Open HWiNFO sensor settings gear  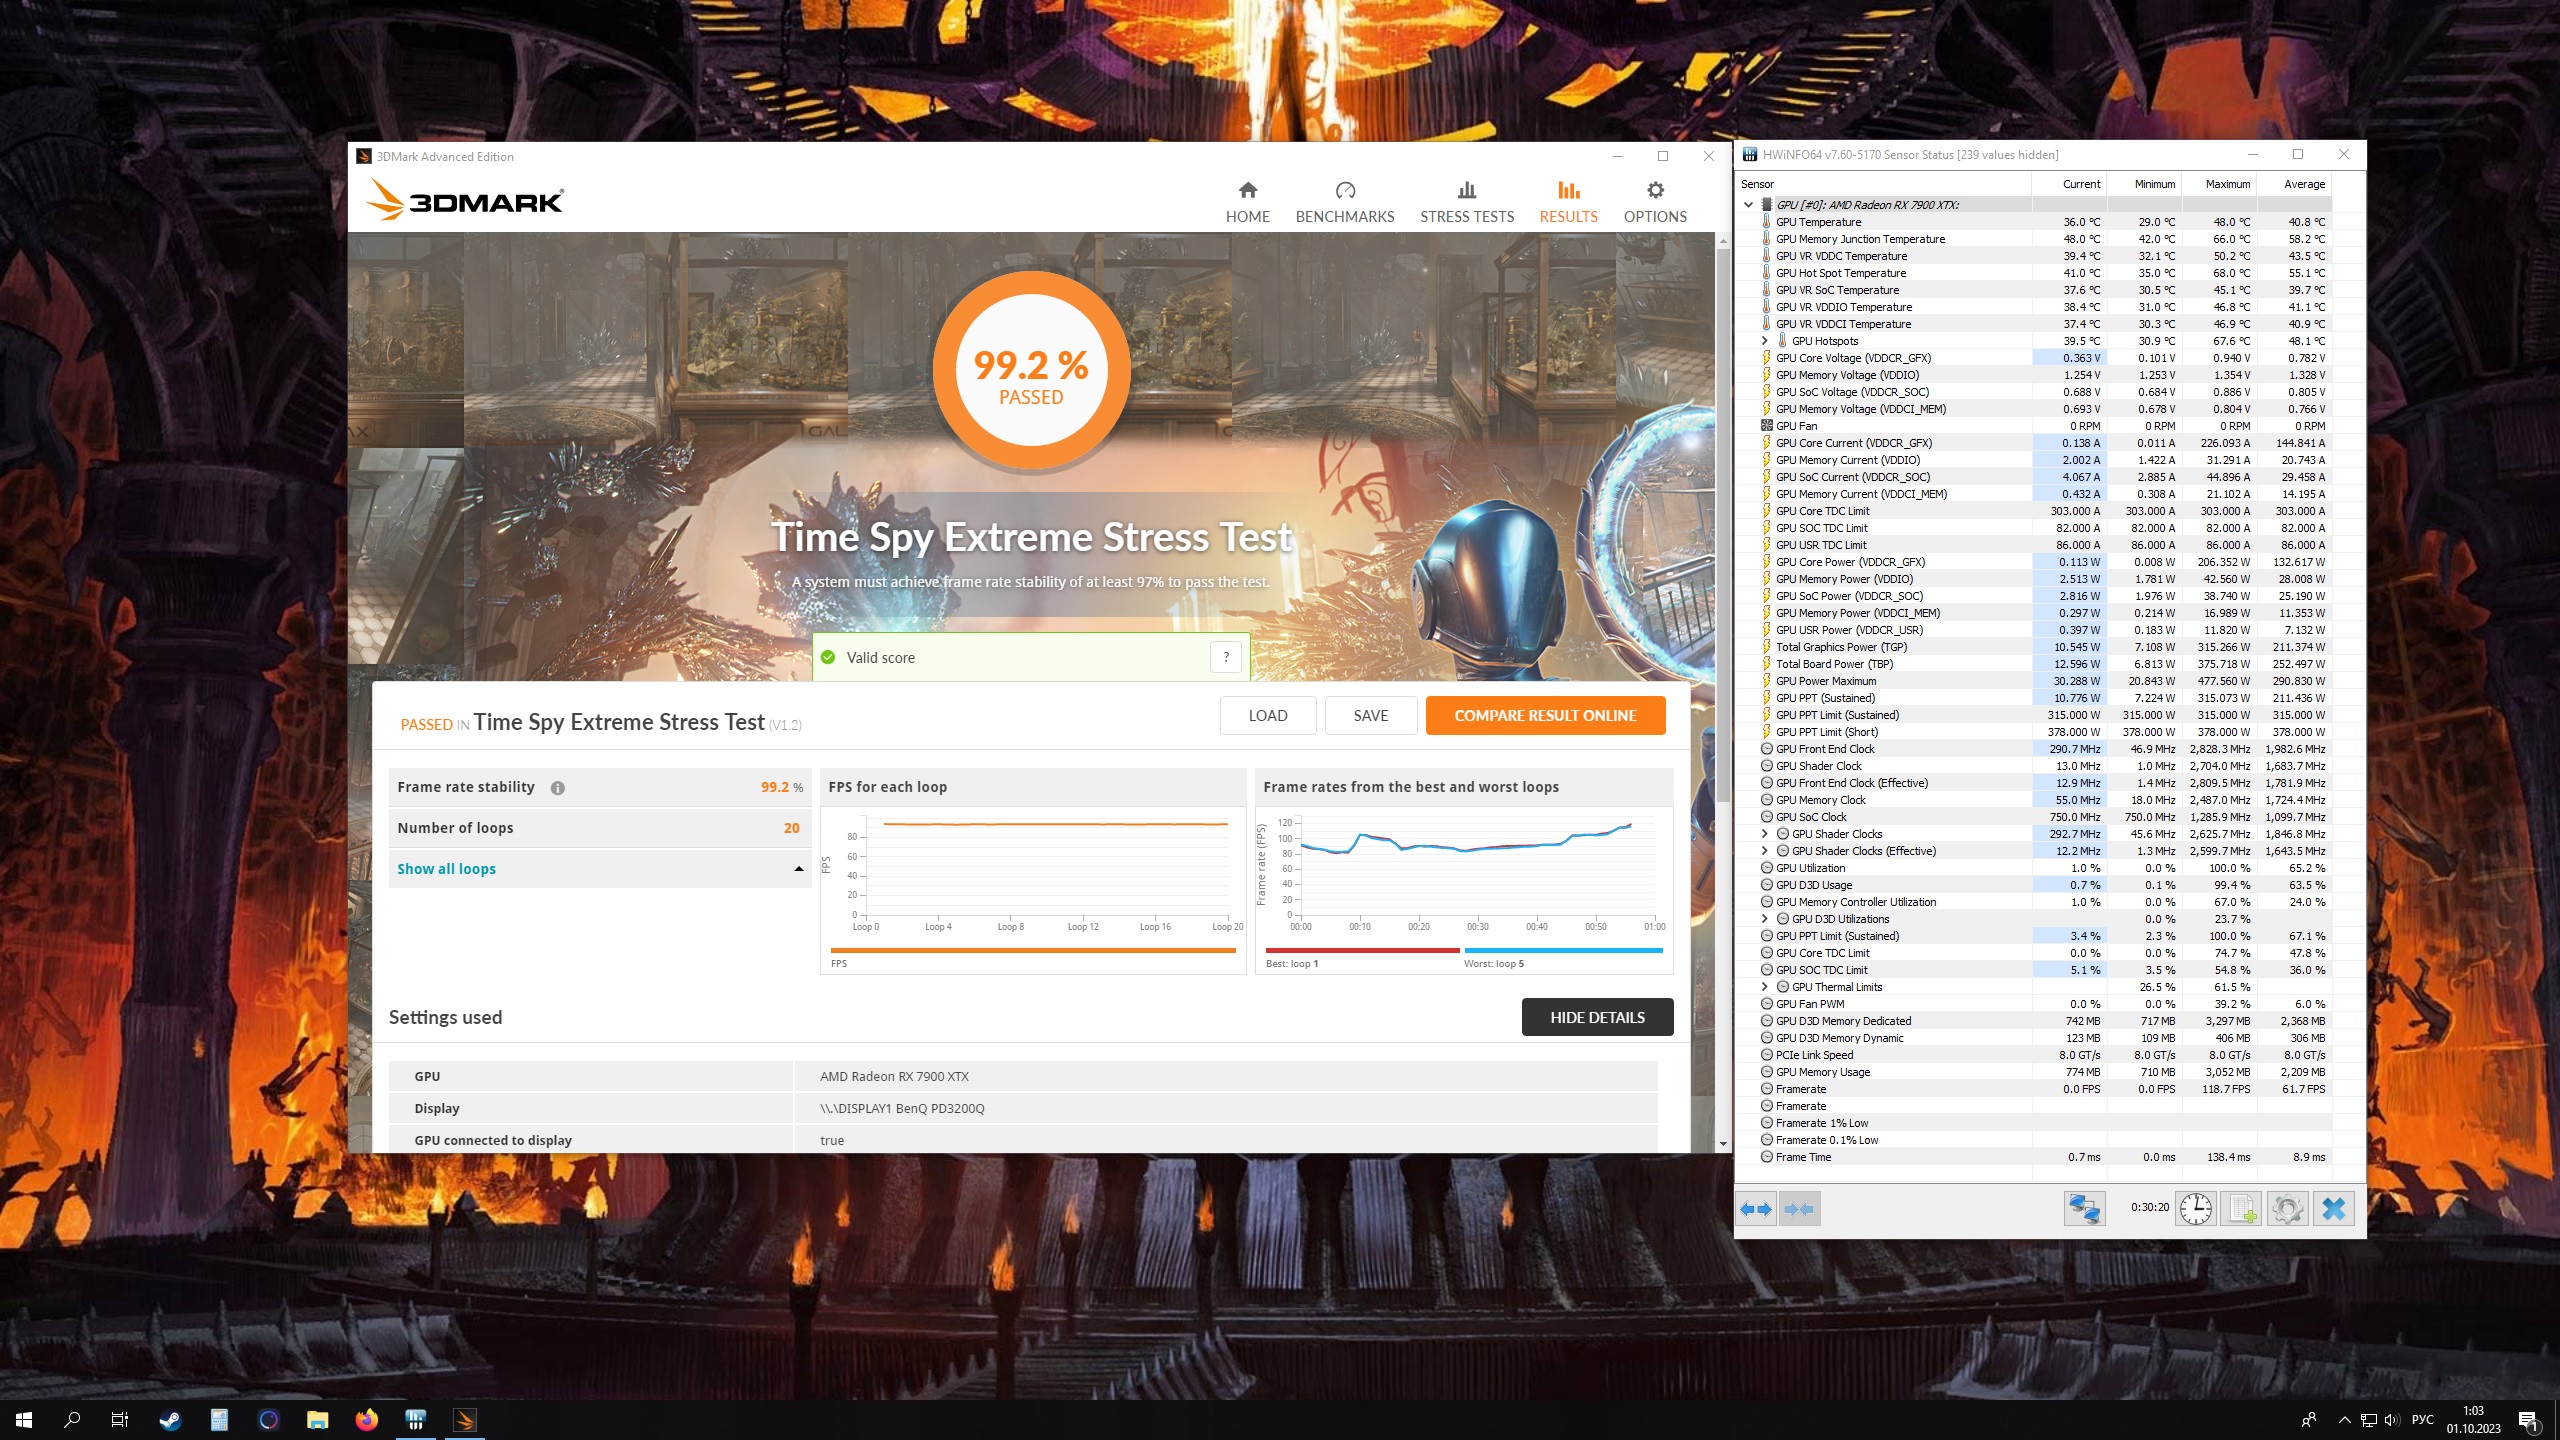pyautogui.click(x=2287, y=1209)
